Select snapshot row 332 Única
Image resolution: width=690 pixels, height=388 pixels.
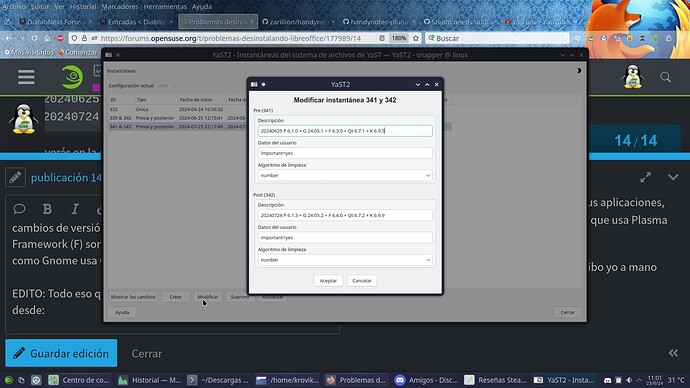pyautogui.click(x=279, y=109)
